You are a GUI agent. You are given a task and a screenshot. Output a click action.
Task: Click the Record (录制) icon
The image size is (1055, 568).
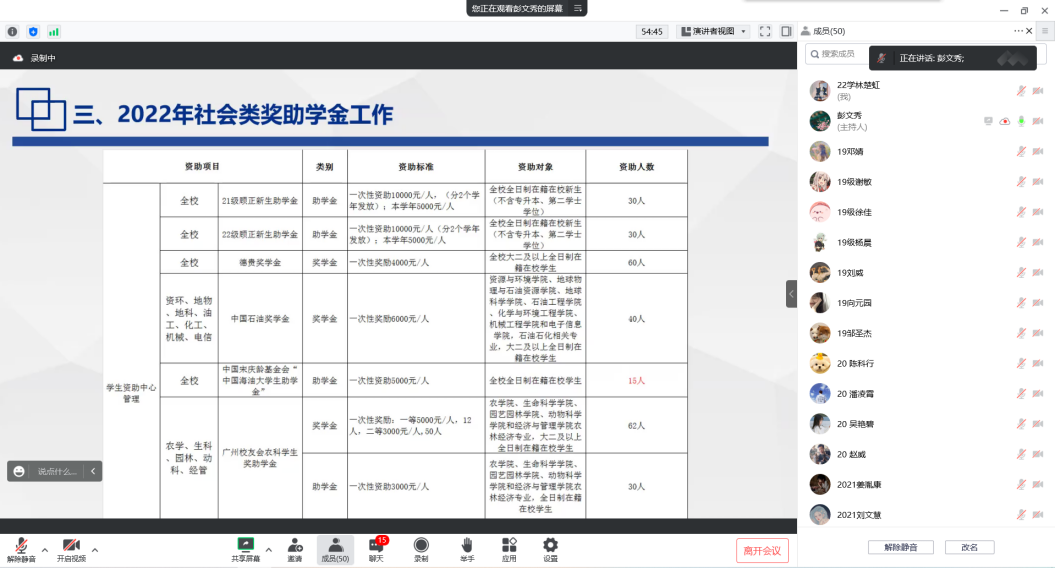point(421,545)
